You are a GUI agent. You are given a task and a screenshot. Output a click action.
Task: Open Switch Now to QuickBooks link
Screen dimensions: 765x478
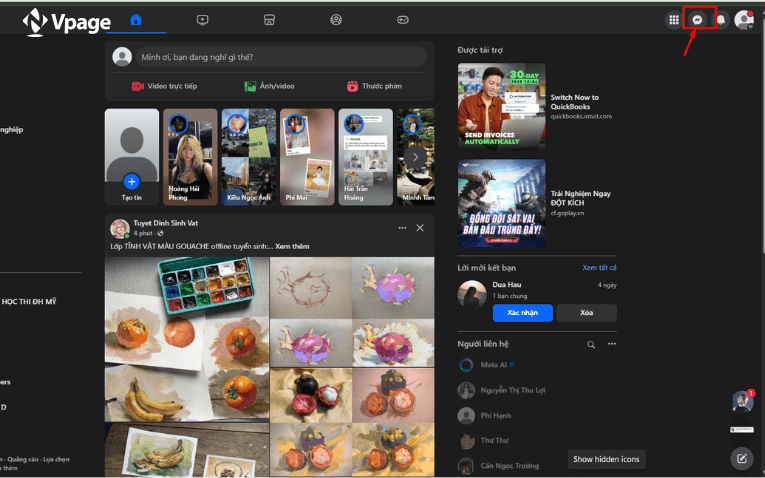coord(575,102)
